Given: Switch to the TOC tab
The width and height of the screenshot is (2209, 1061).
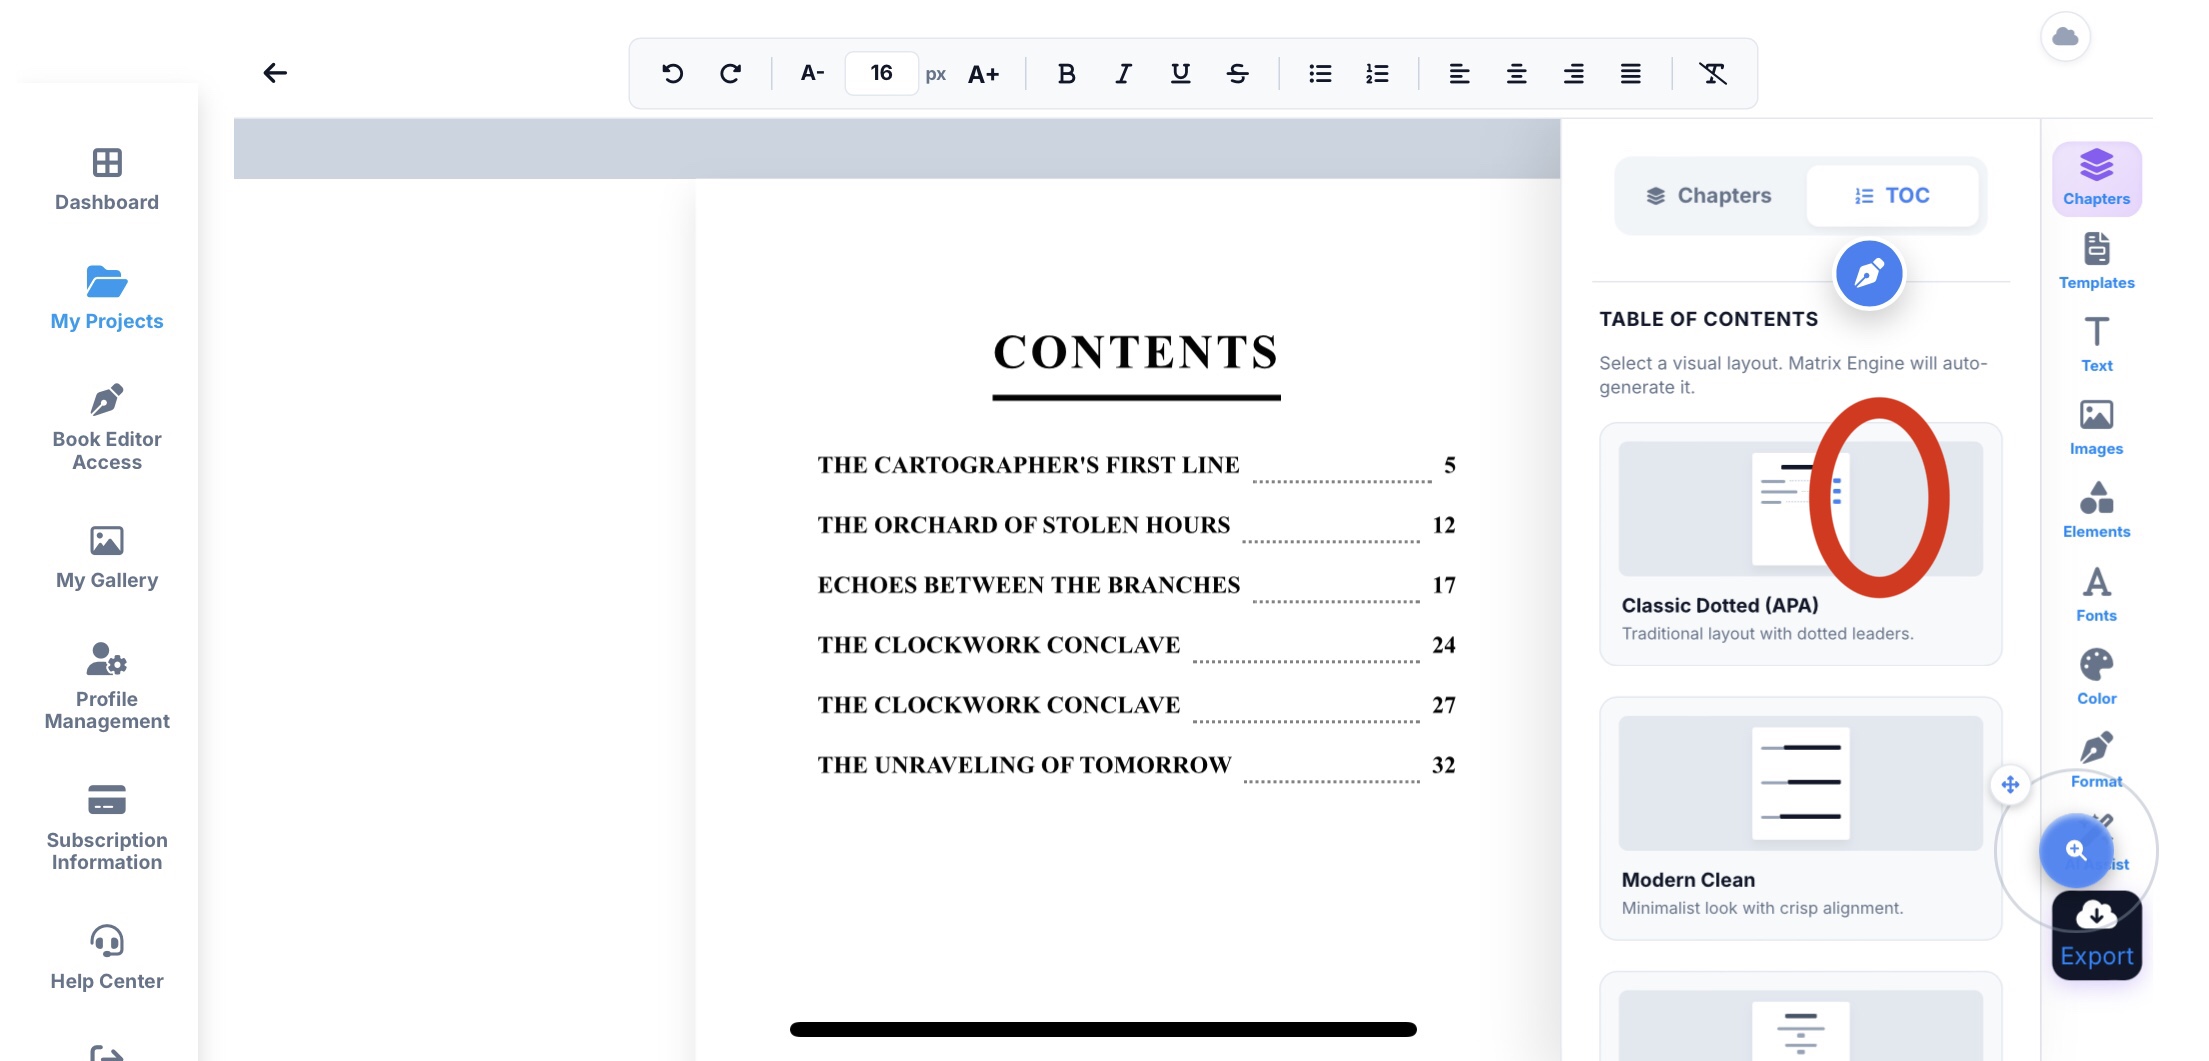Looking at the screenshot, I should point(1892,196).
